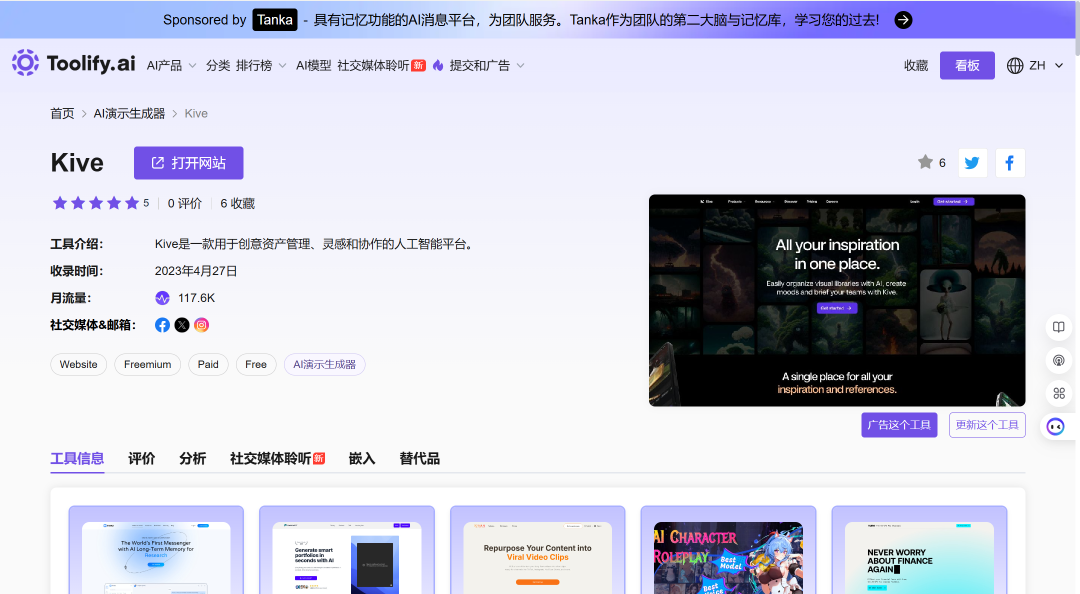Click the book icon in right sidebar
This screenshot has height=594, width=1080.
[x=1059, y=327]
